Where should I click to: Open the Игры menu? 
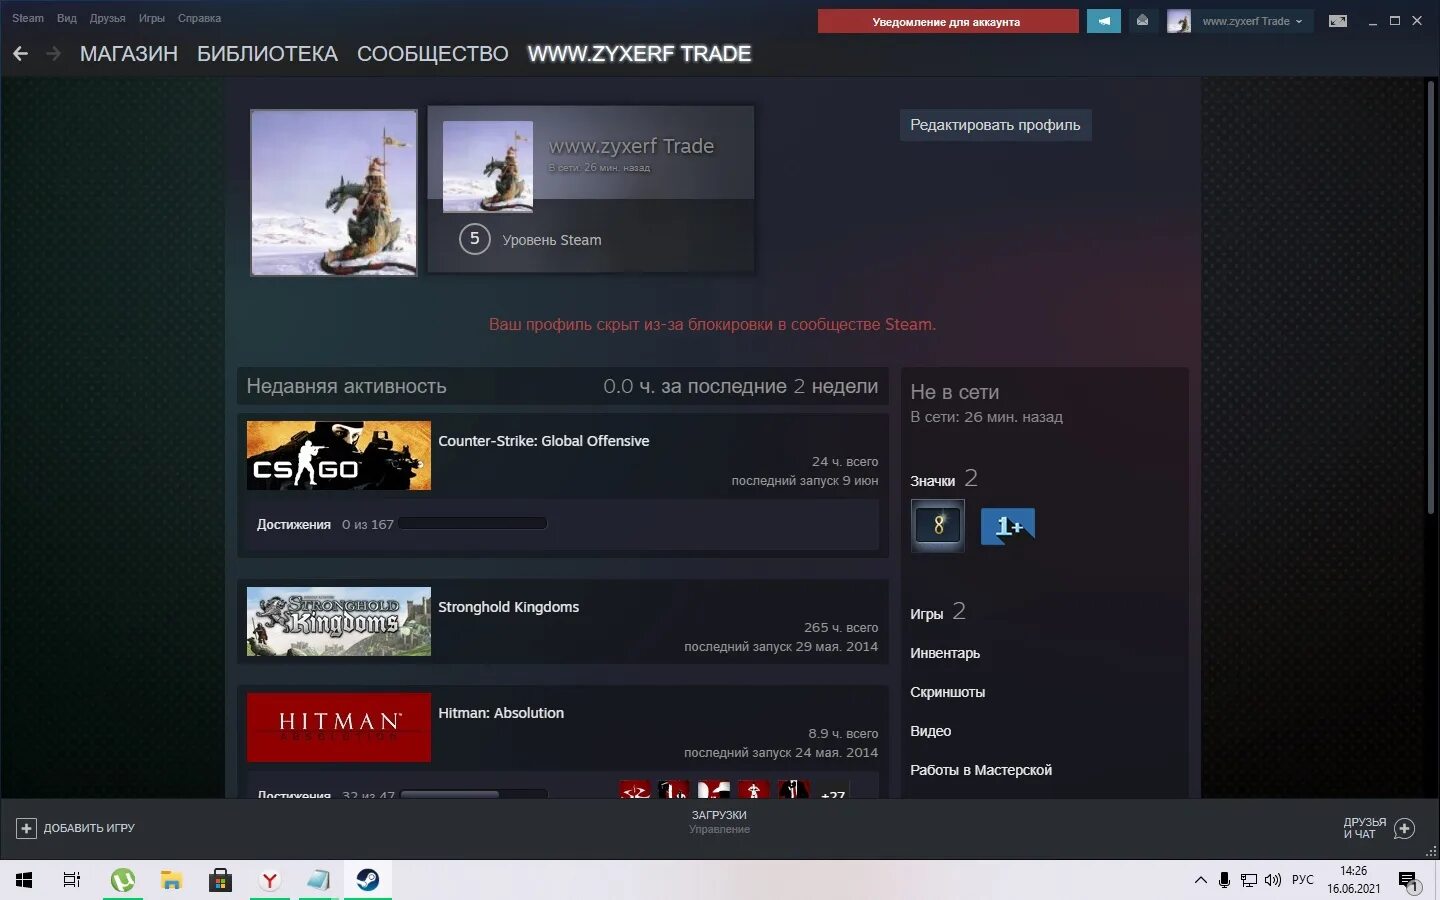pos(152,18)
